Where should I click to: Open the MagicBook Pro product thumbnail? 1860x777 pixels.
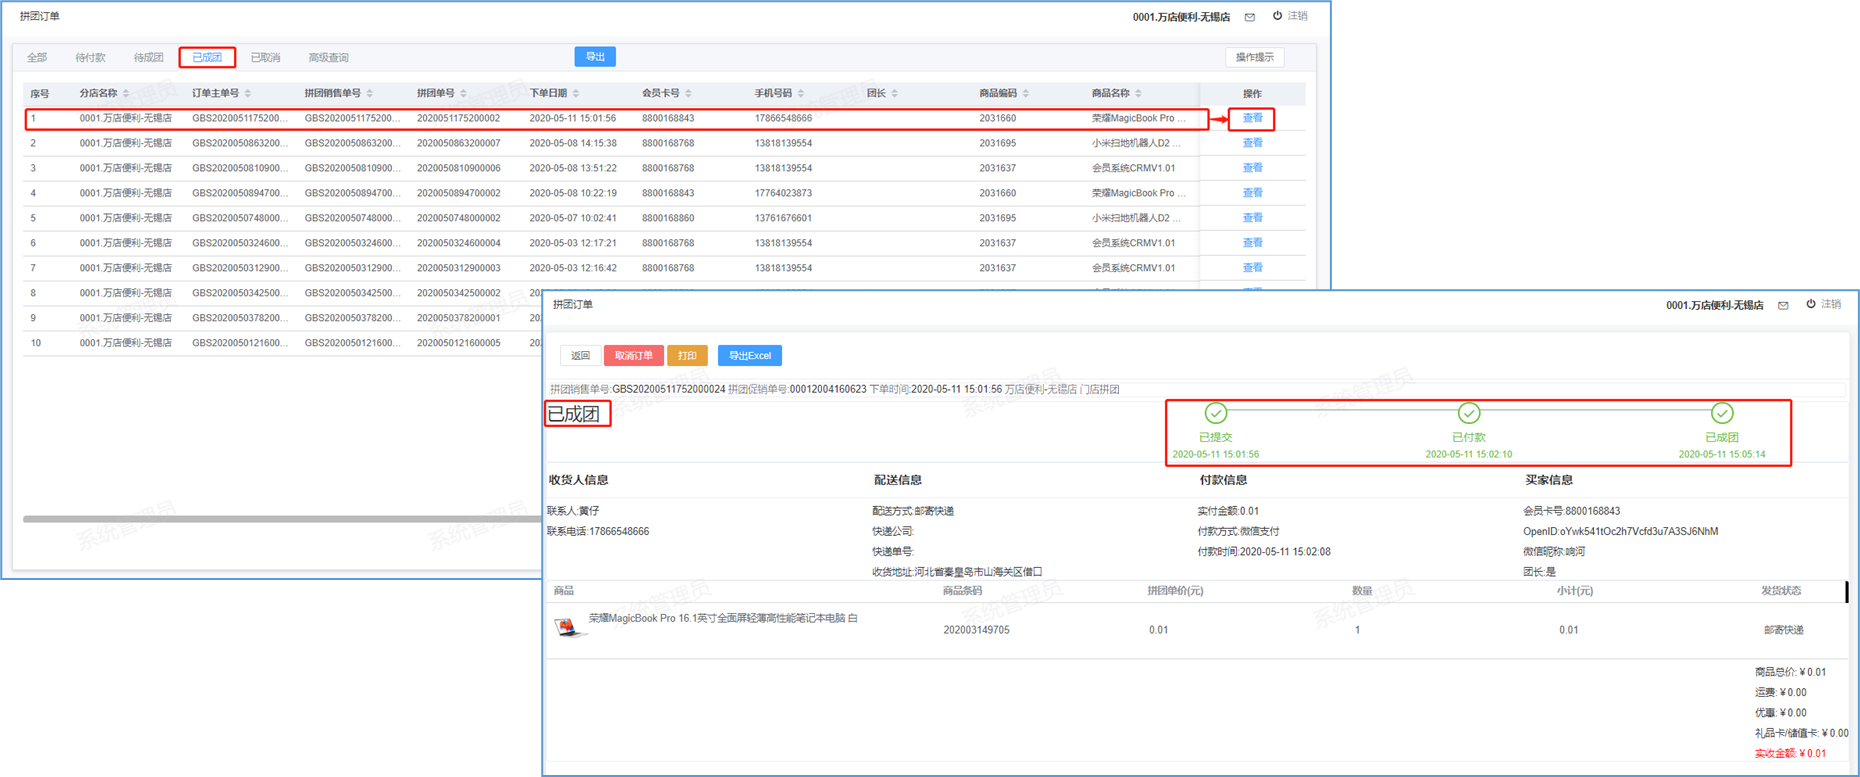coord(567,627)
